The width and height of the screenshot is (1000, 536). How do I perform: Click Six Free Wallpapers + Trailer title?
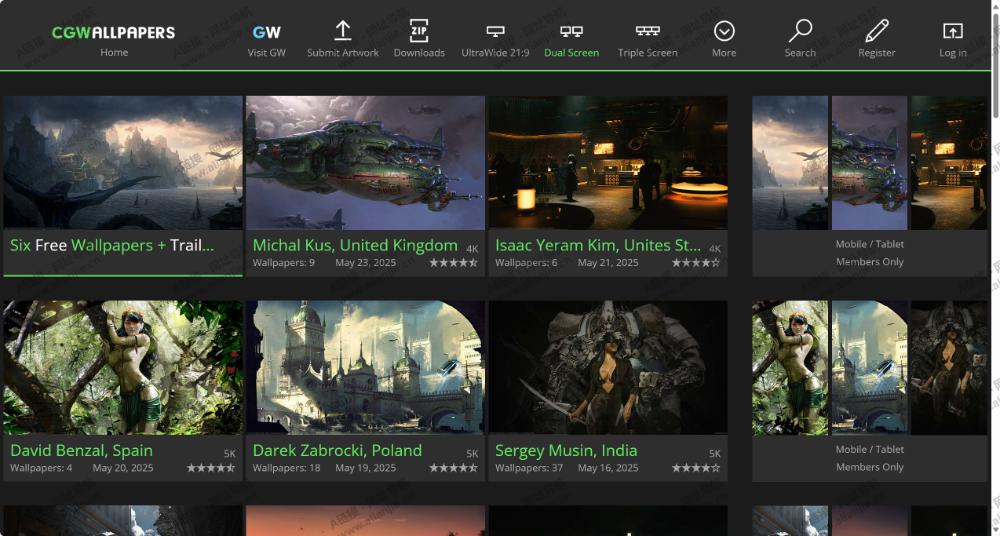tap(112, 246)
